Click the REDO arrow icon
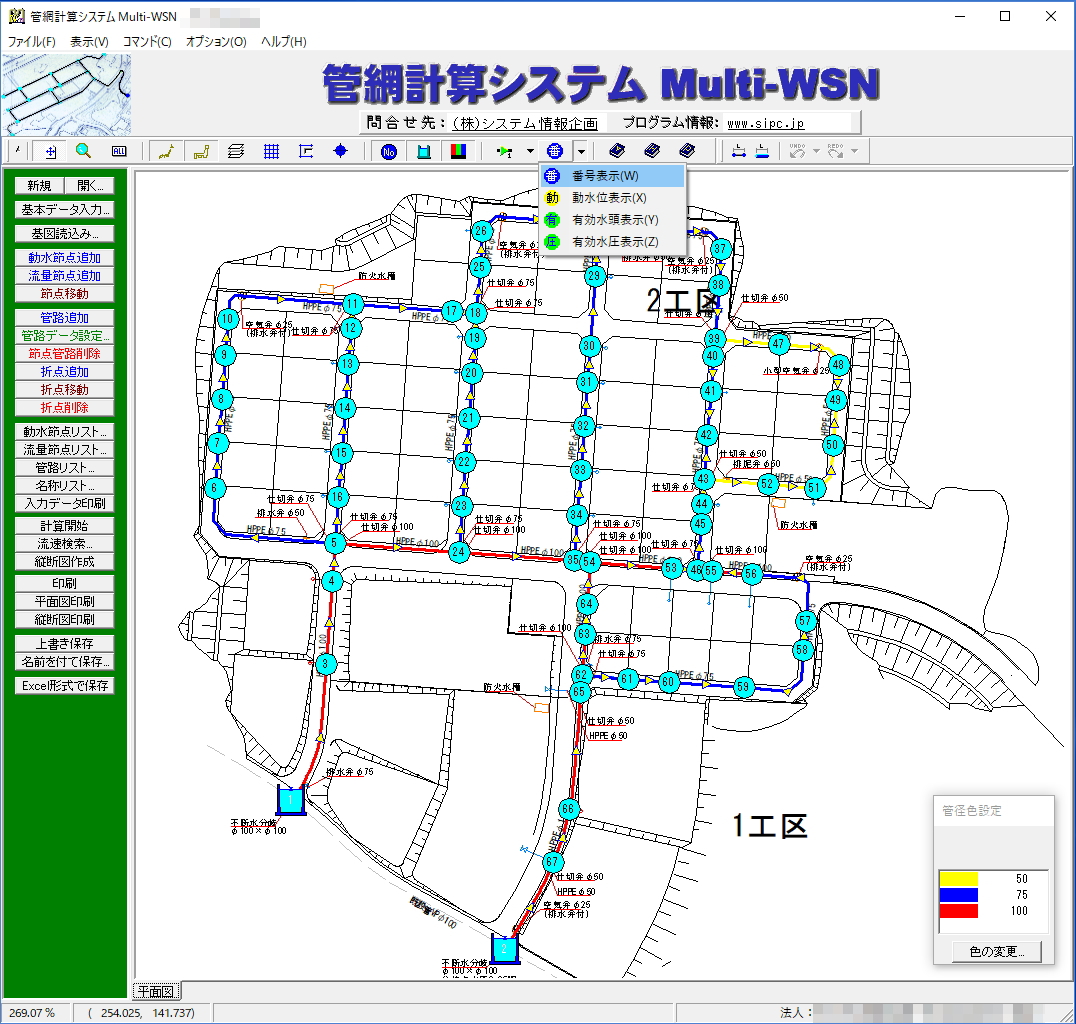 835,152
